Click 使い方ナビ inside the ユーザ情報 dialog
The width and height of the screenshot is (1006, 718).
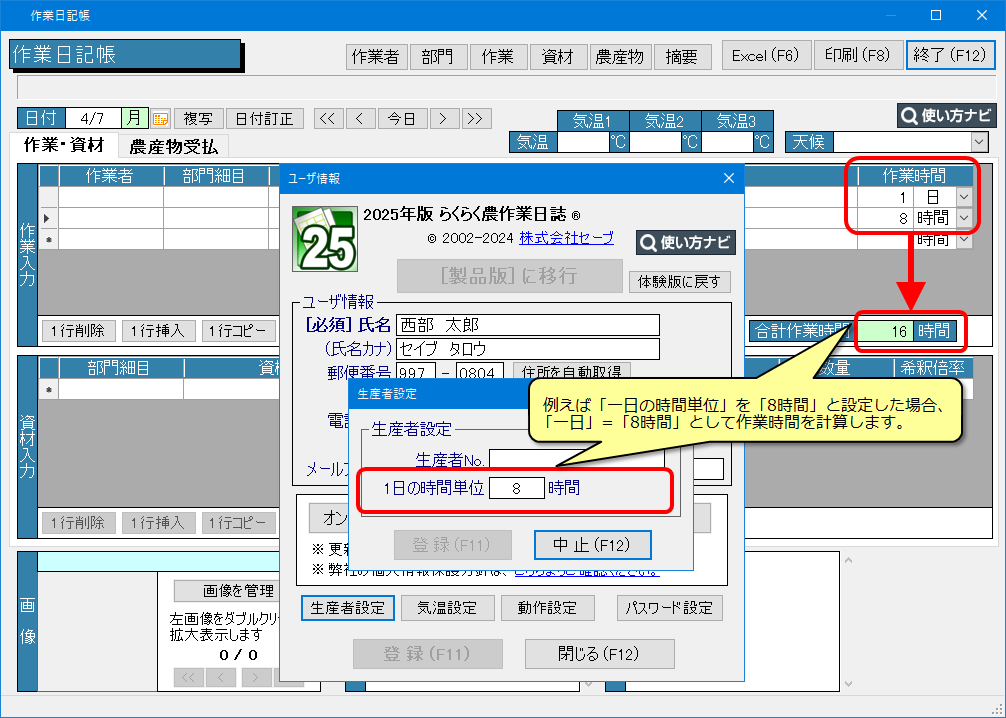[x=685, y=242]
